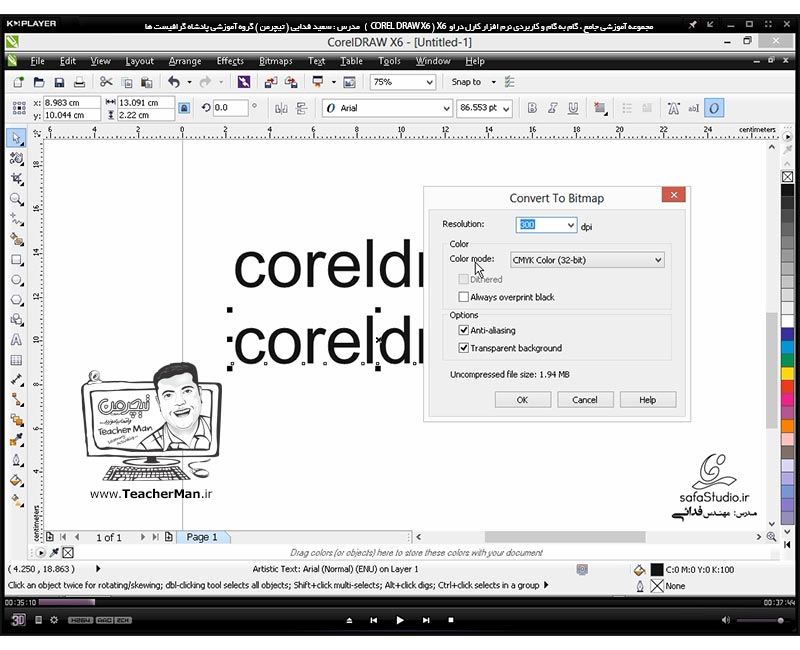Screen dimensions: 800x650
Task: Select the Pick tool in toolbox
Action: pos(16,138)
